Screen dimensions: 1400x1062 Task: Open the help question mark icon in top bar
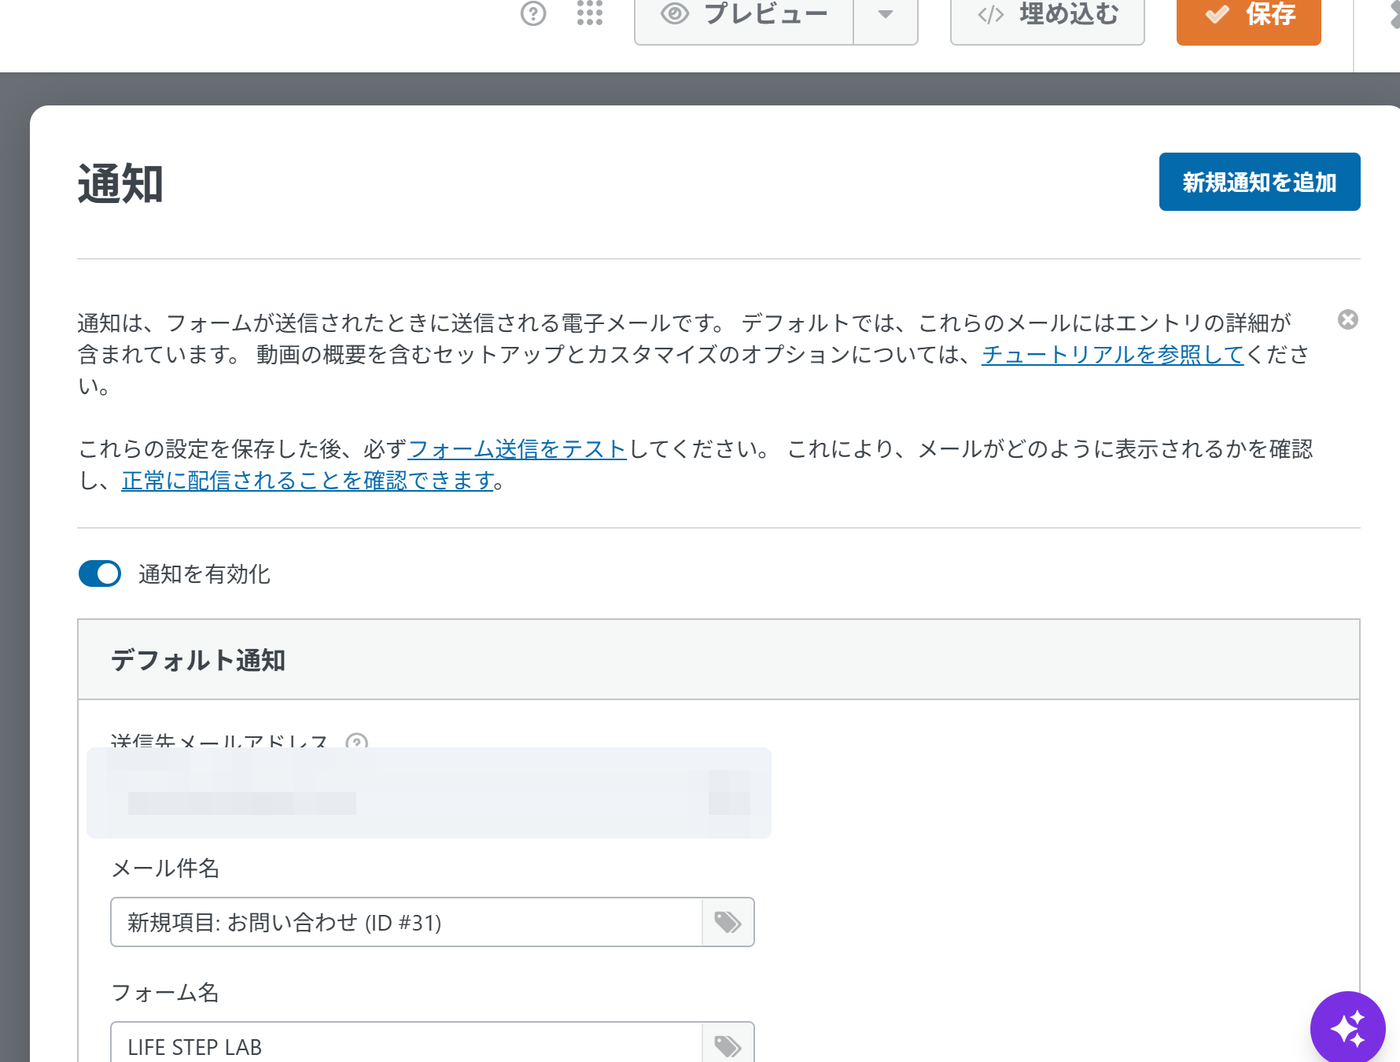(533, 13)
